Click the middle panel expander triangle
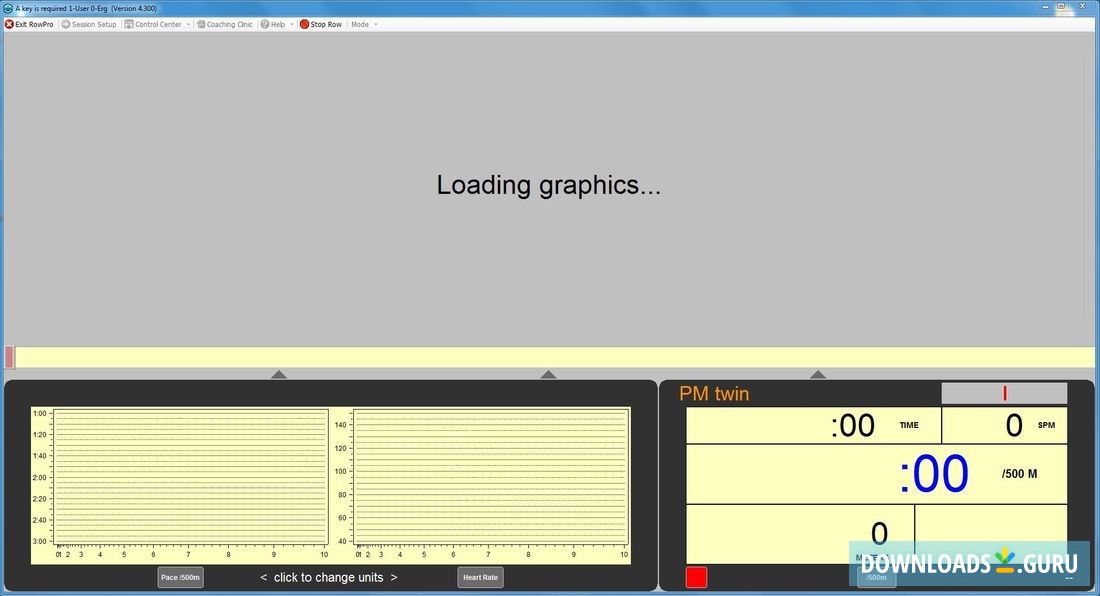This screenshot has width=1100, height=596. pyautogui.click(x=549, y=374)
